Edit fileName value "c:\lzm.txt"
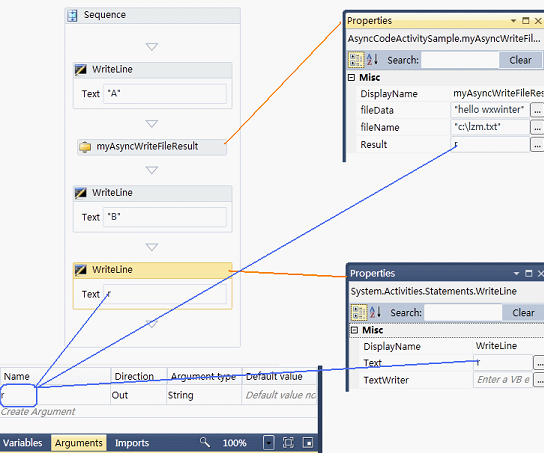 click(490, 127)
